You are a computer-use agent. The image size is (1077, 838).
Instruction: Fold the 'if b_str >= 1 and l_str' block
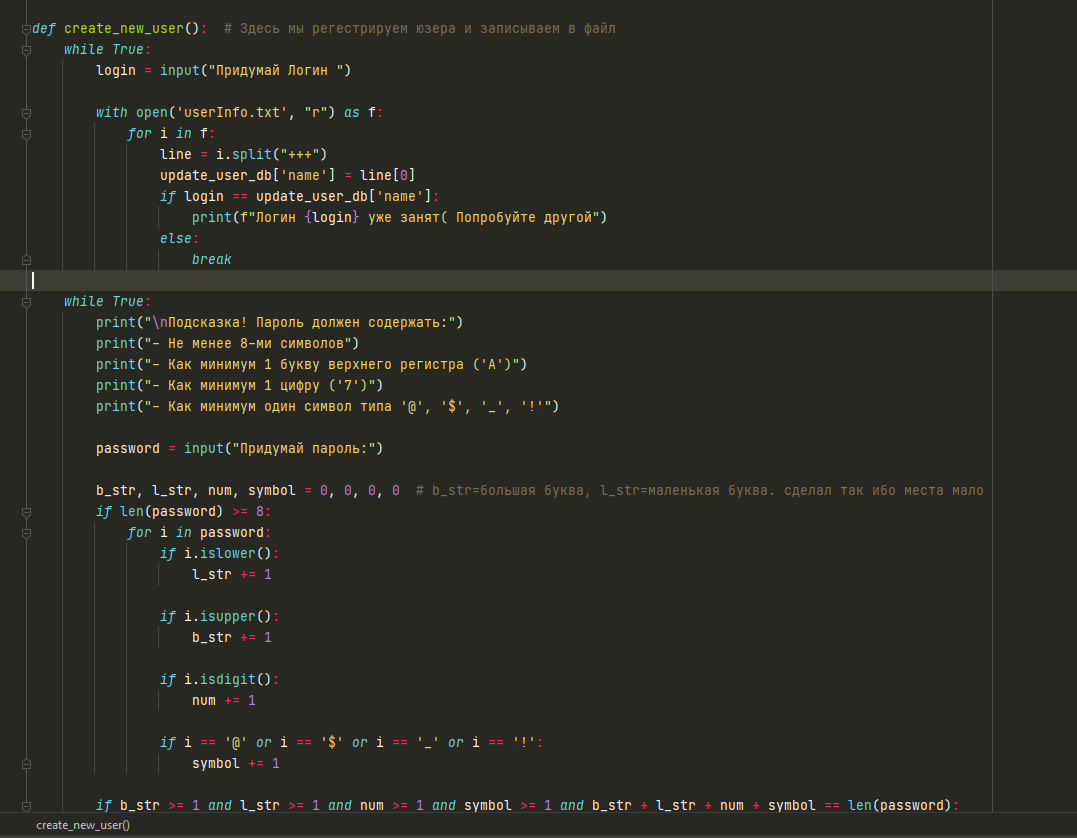(26, 806)
